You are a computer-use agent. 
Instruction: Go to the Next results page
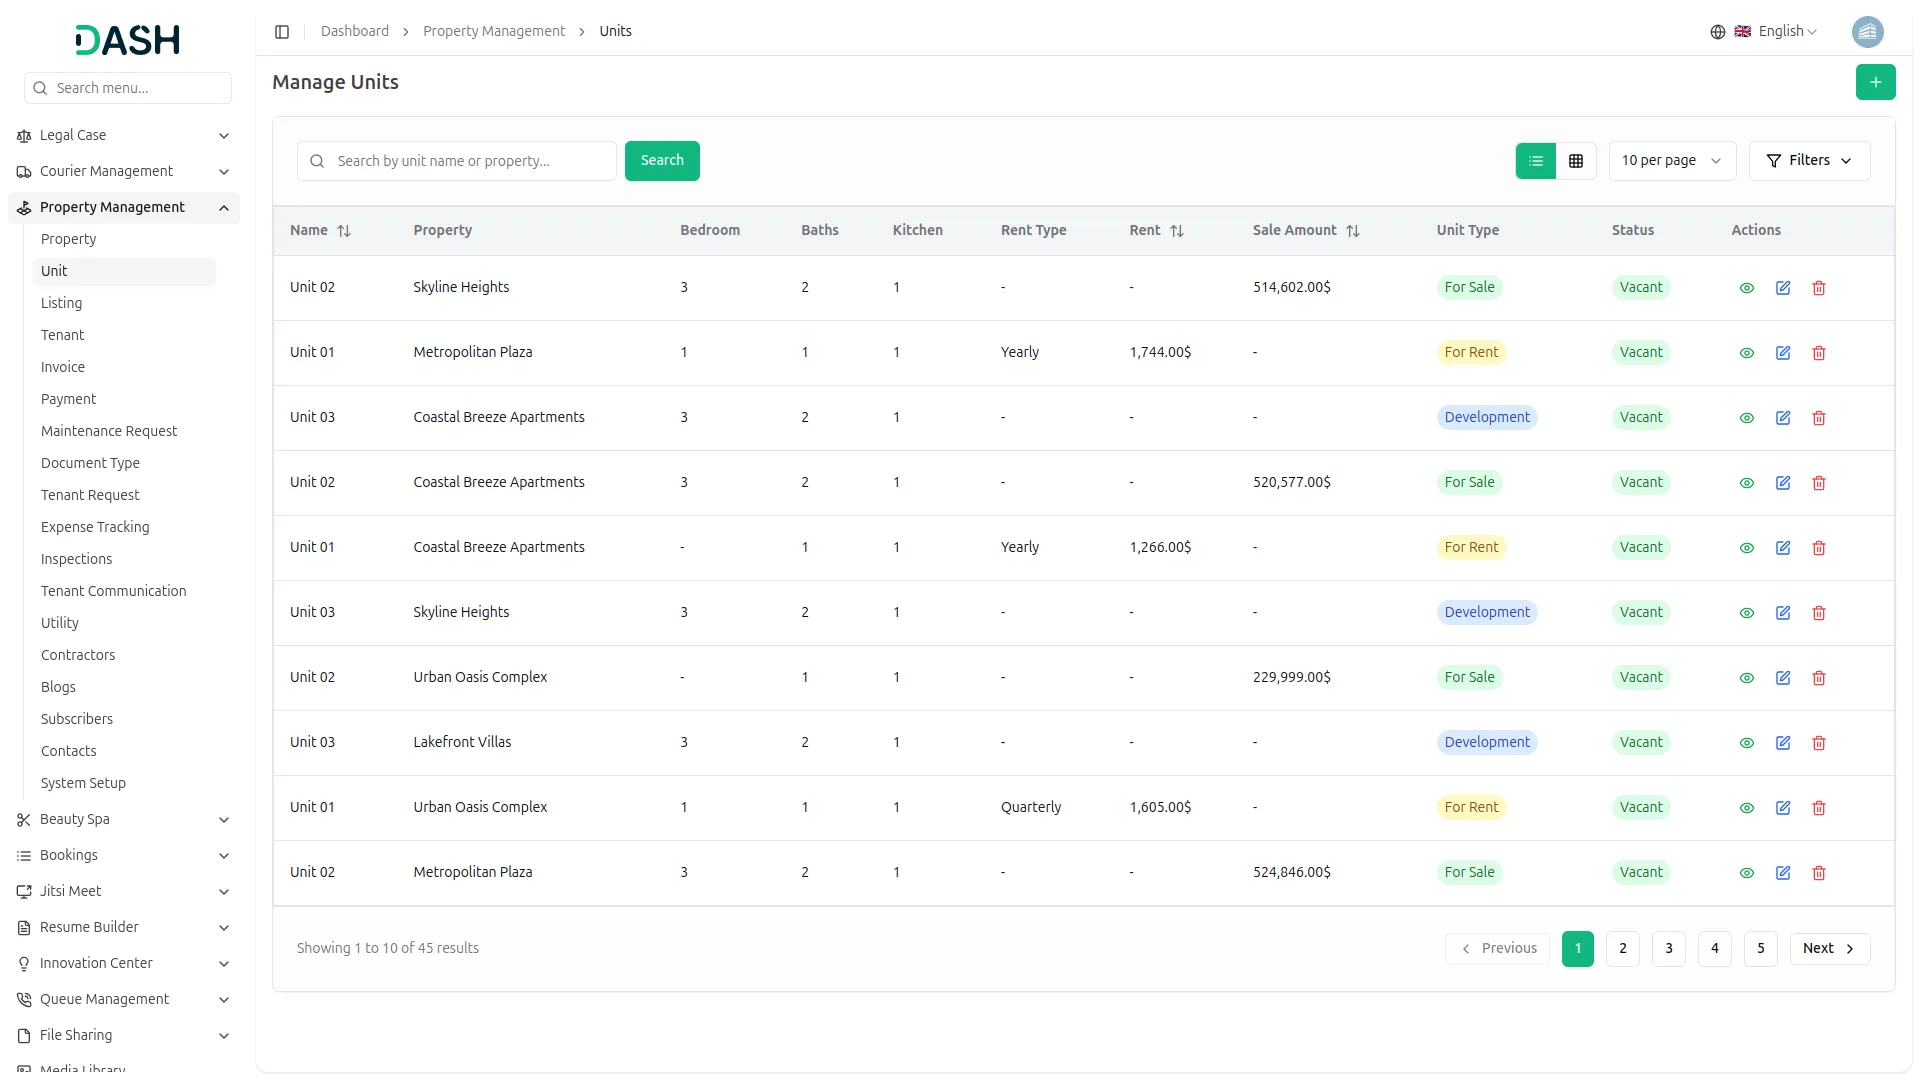[x=1828, y=949]
